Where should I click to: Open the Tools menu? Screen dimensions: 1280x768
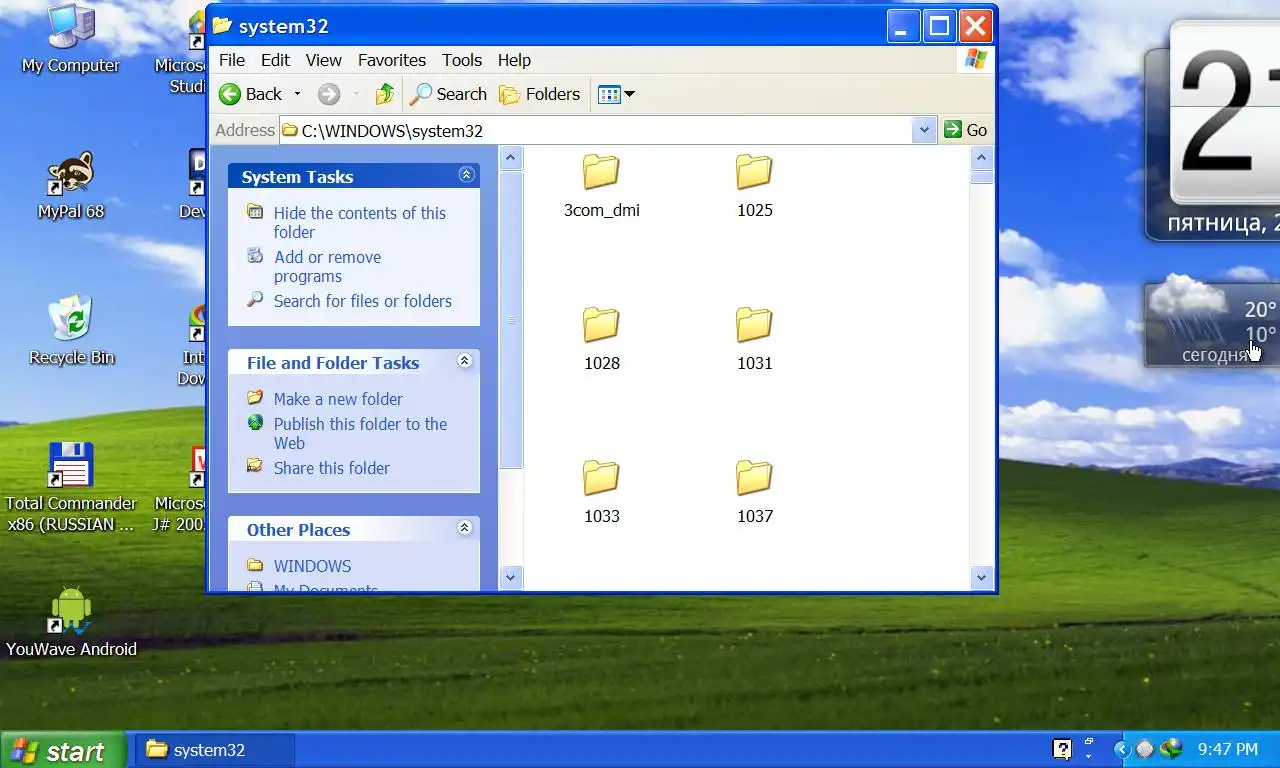[462, 60]
